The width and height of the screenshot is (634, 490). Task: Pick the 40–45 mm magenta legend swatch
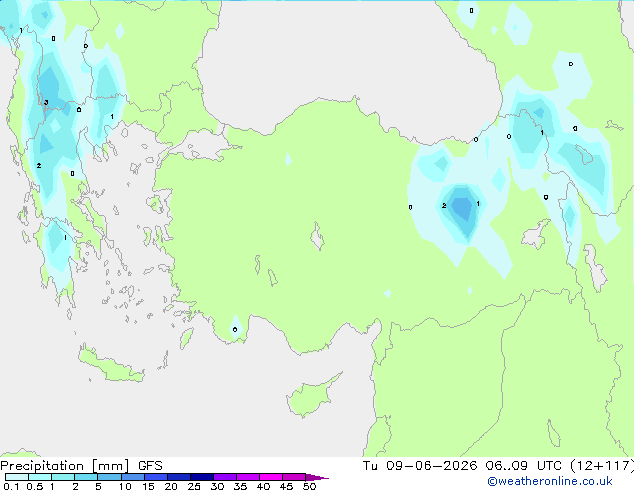(x=271, y=477)
